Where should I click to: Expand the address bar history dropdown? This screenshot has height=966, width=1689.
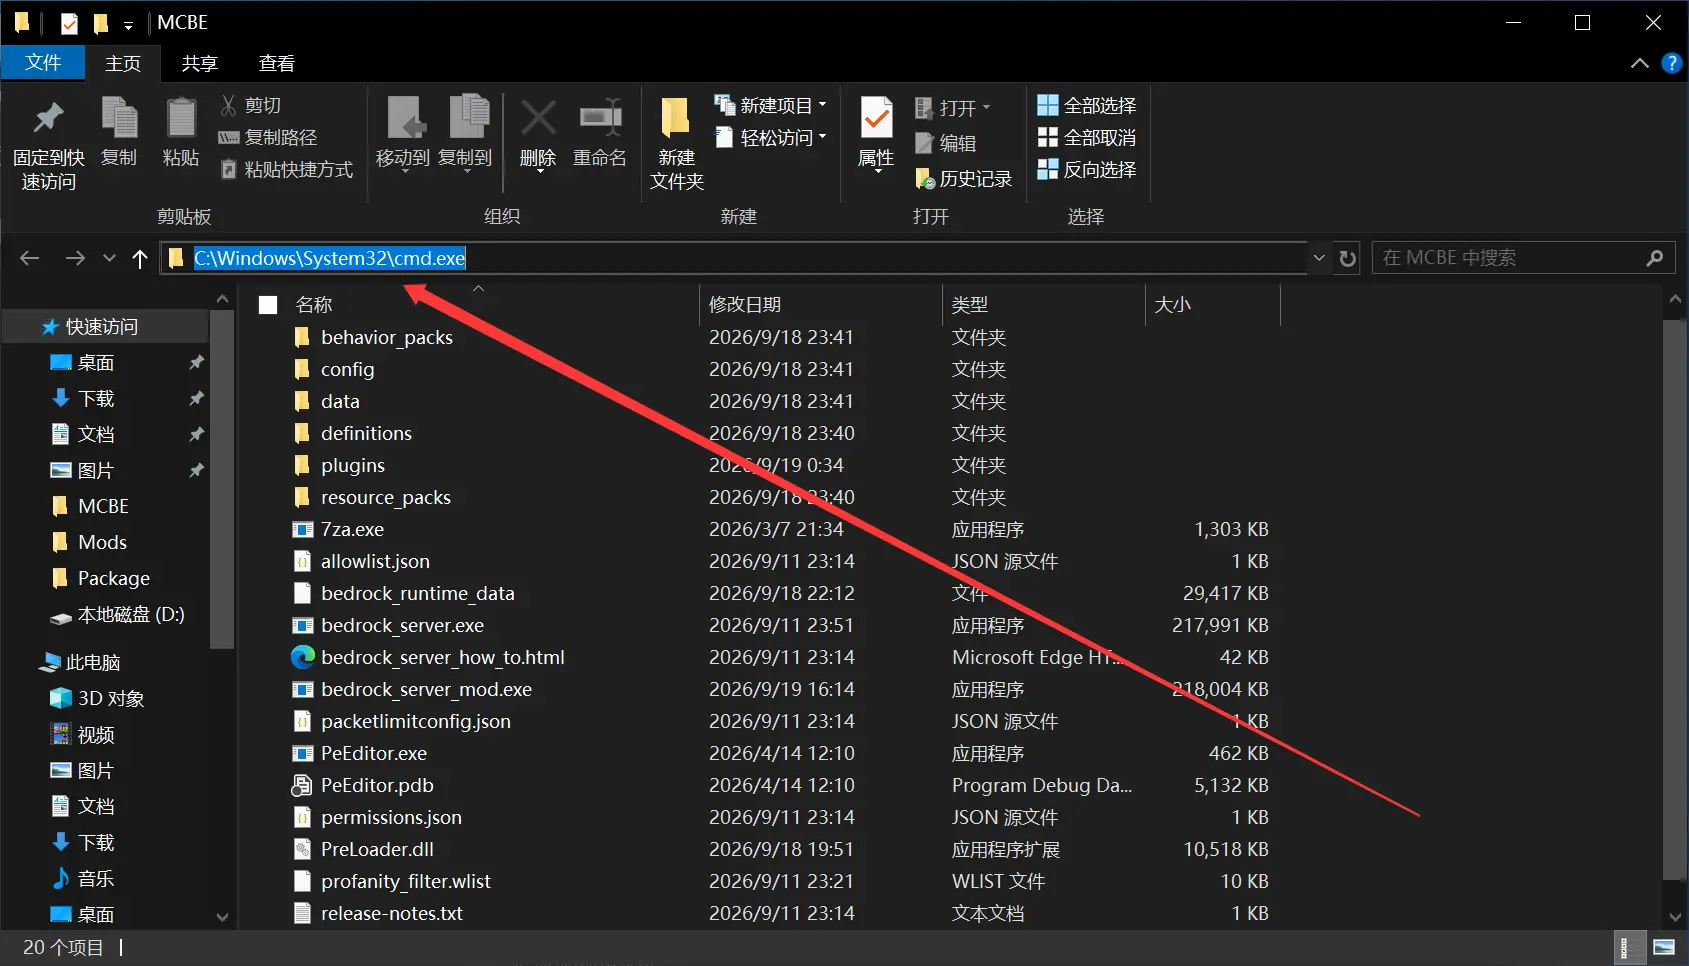(x=1319, y=258)
